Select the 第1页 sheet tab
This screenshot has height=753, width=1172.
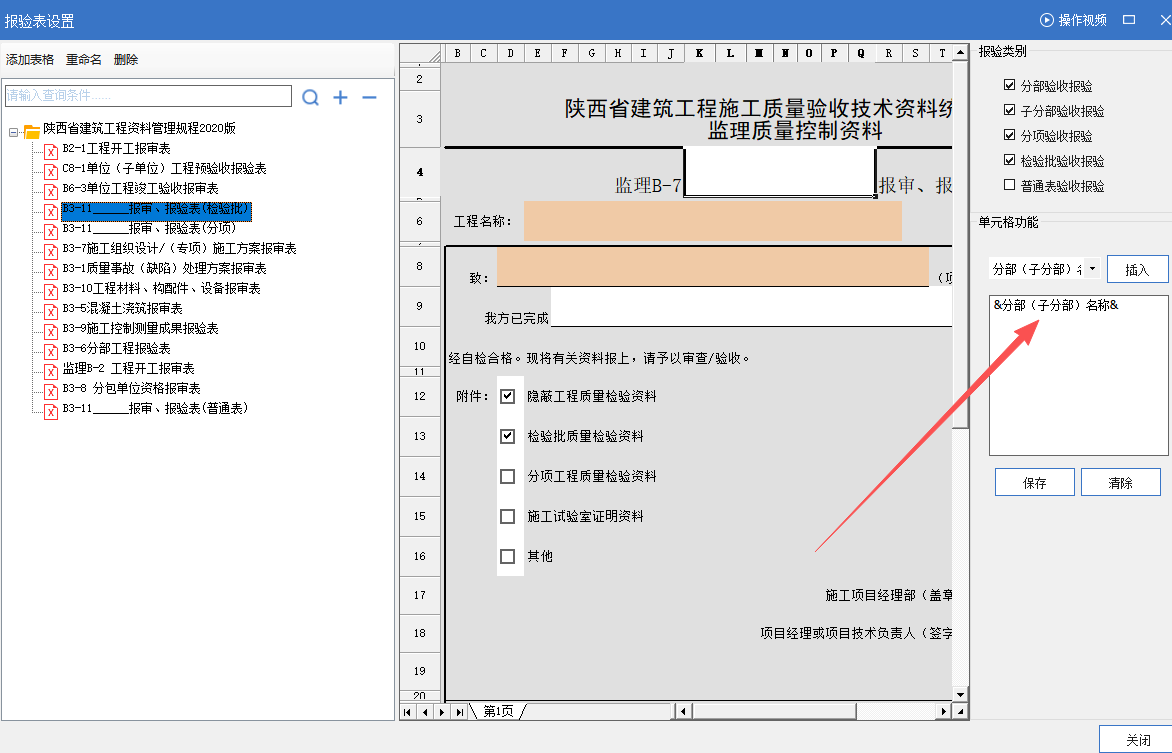[x=498, y=712]
